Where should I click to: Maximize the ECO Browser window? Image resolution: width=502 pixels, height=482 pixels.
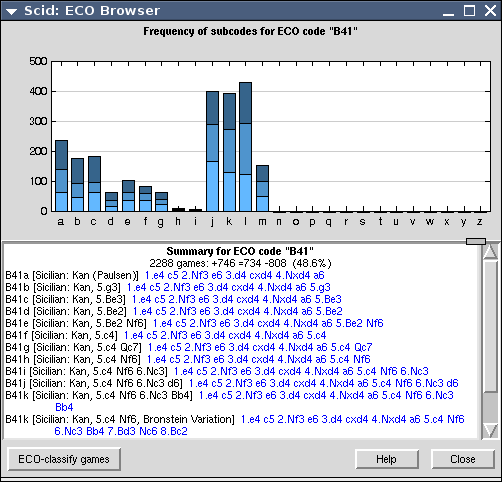(x=470, y=11)
